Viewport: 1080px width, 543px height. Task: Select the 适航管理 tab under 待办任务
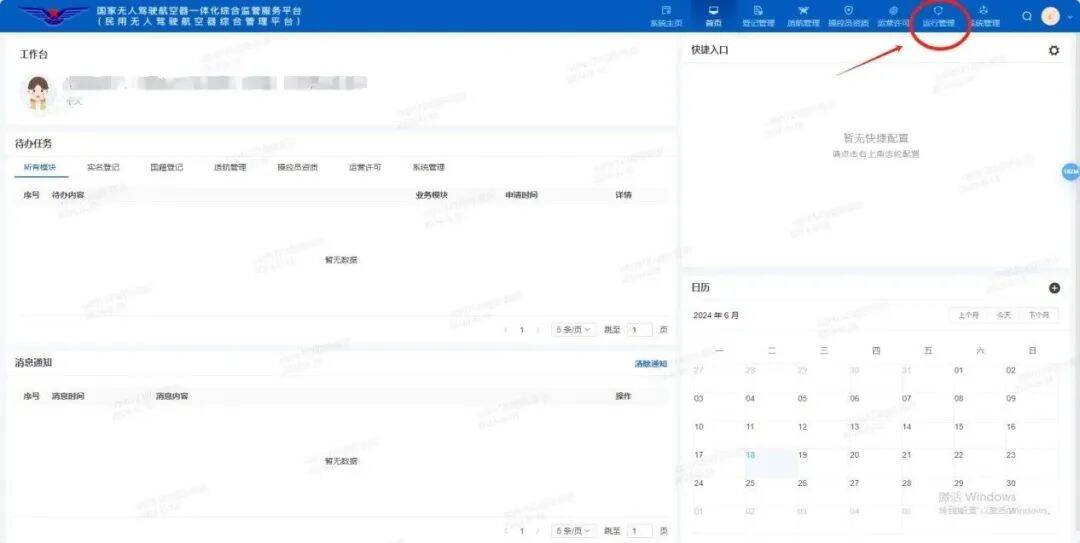click(x=230, y=167)
